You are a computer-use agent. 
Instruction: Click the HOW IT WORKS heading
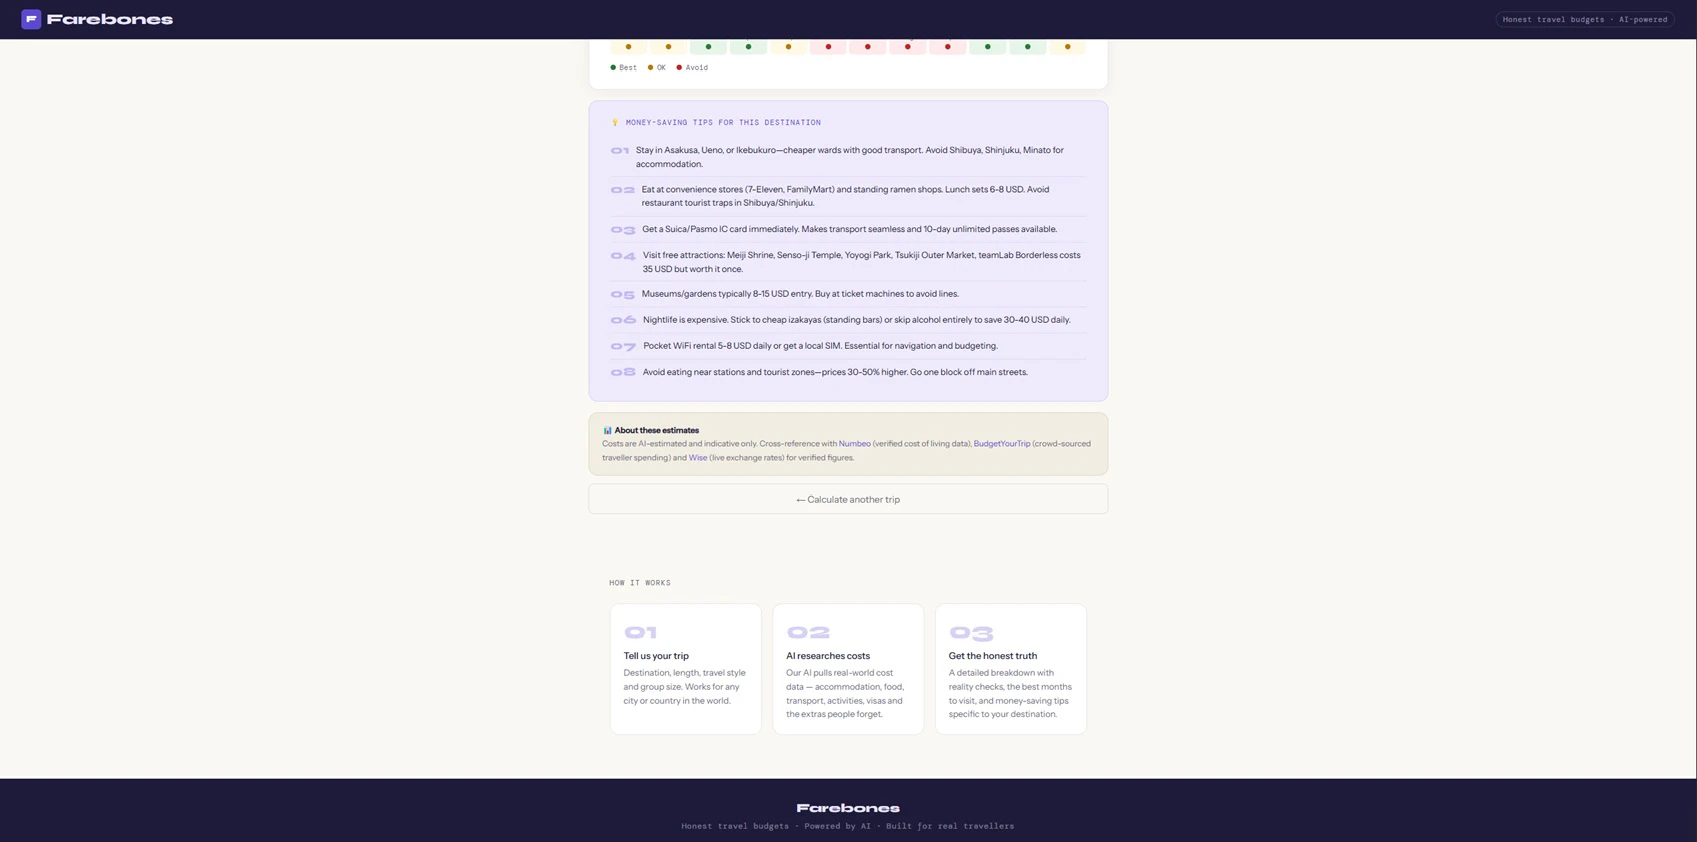tap(640, 583)
